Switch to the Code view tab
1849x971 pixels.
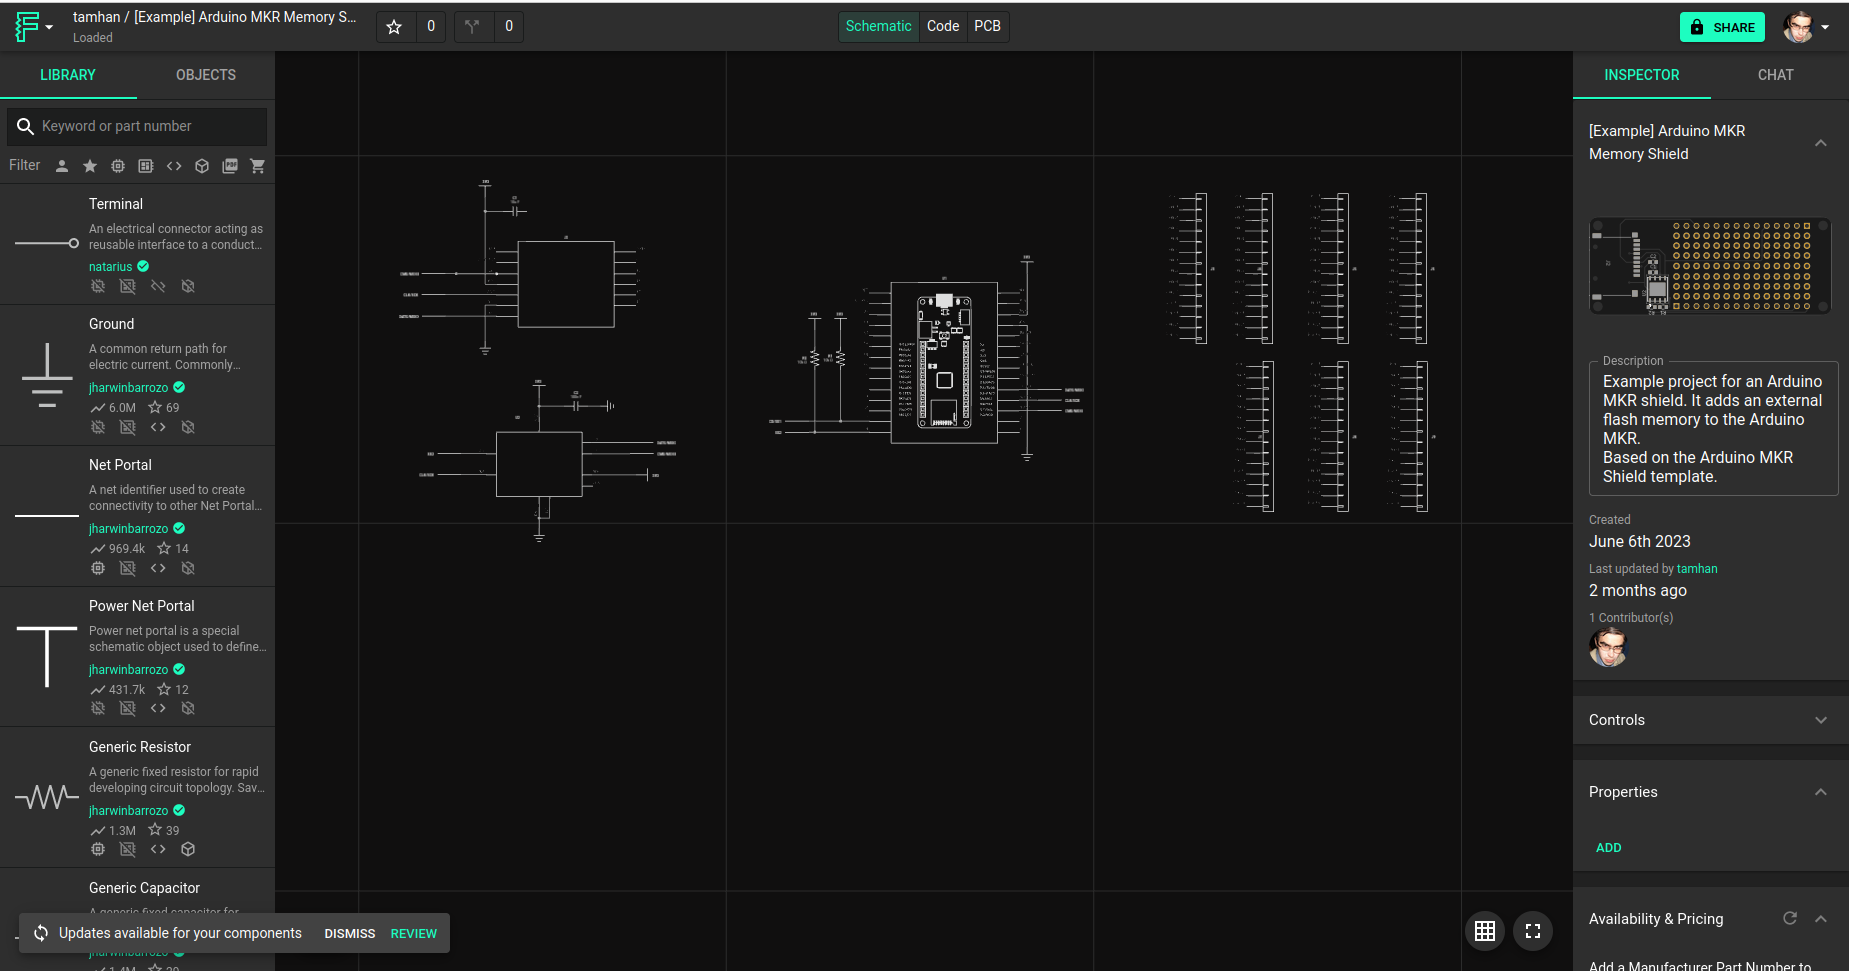click(x=943, y=26)
